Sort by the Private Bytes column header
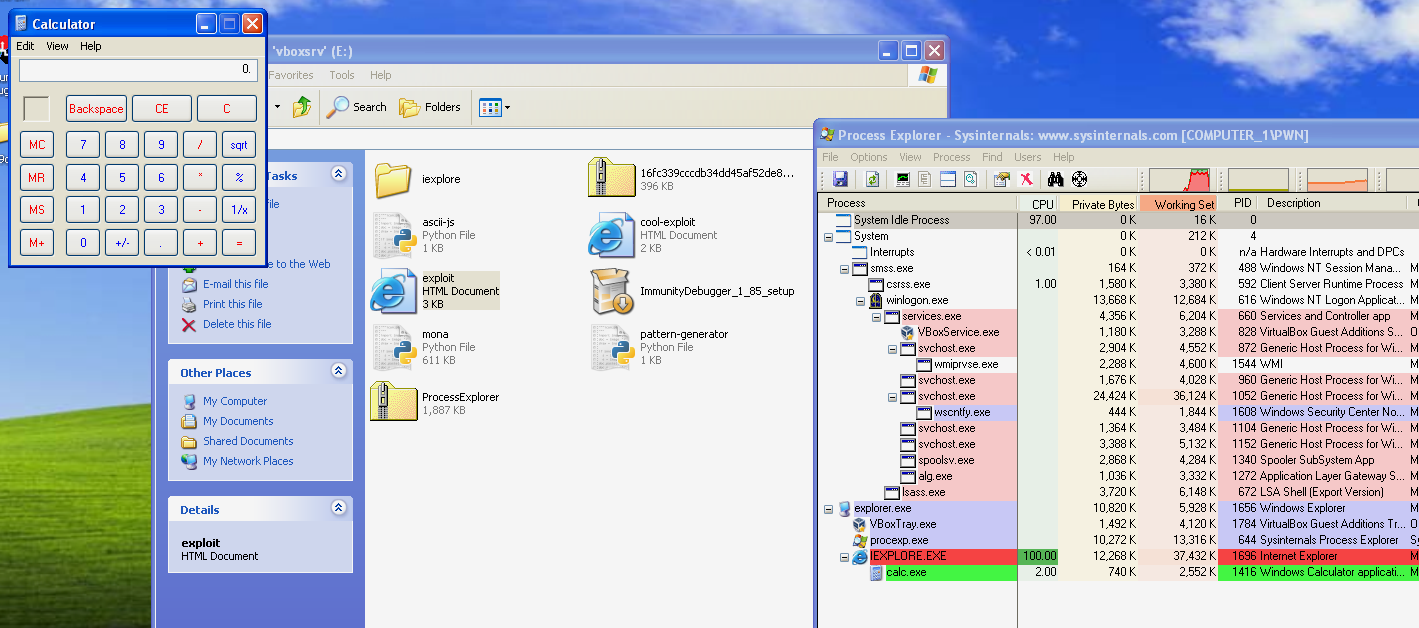Screen dimensions: 1419x628 pyautogui.click(x=1098, y=204)
